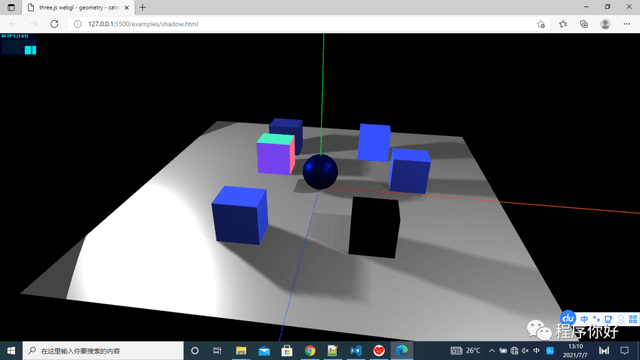
Task: Click the dark blue sphere
Action: pyautogui.click(x=320, y=171)
